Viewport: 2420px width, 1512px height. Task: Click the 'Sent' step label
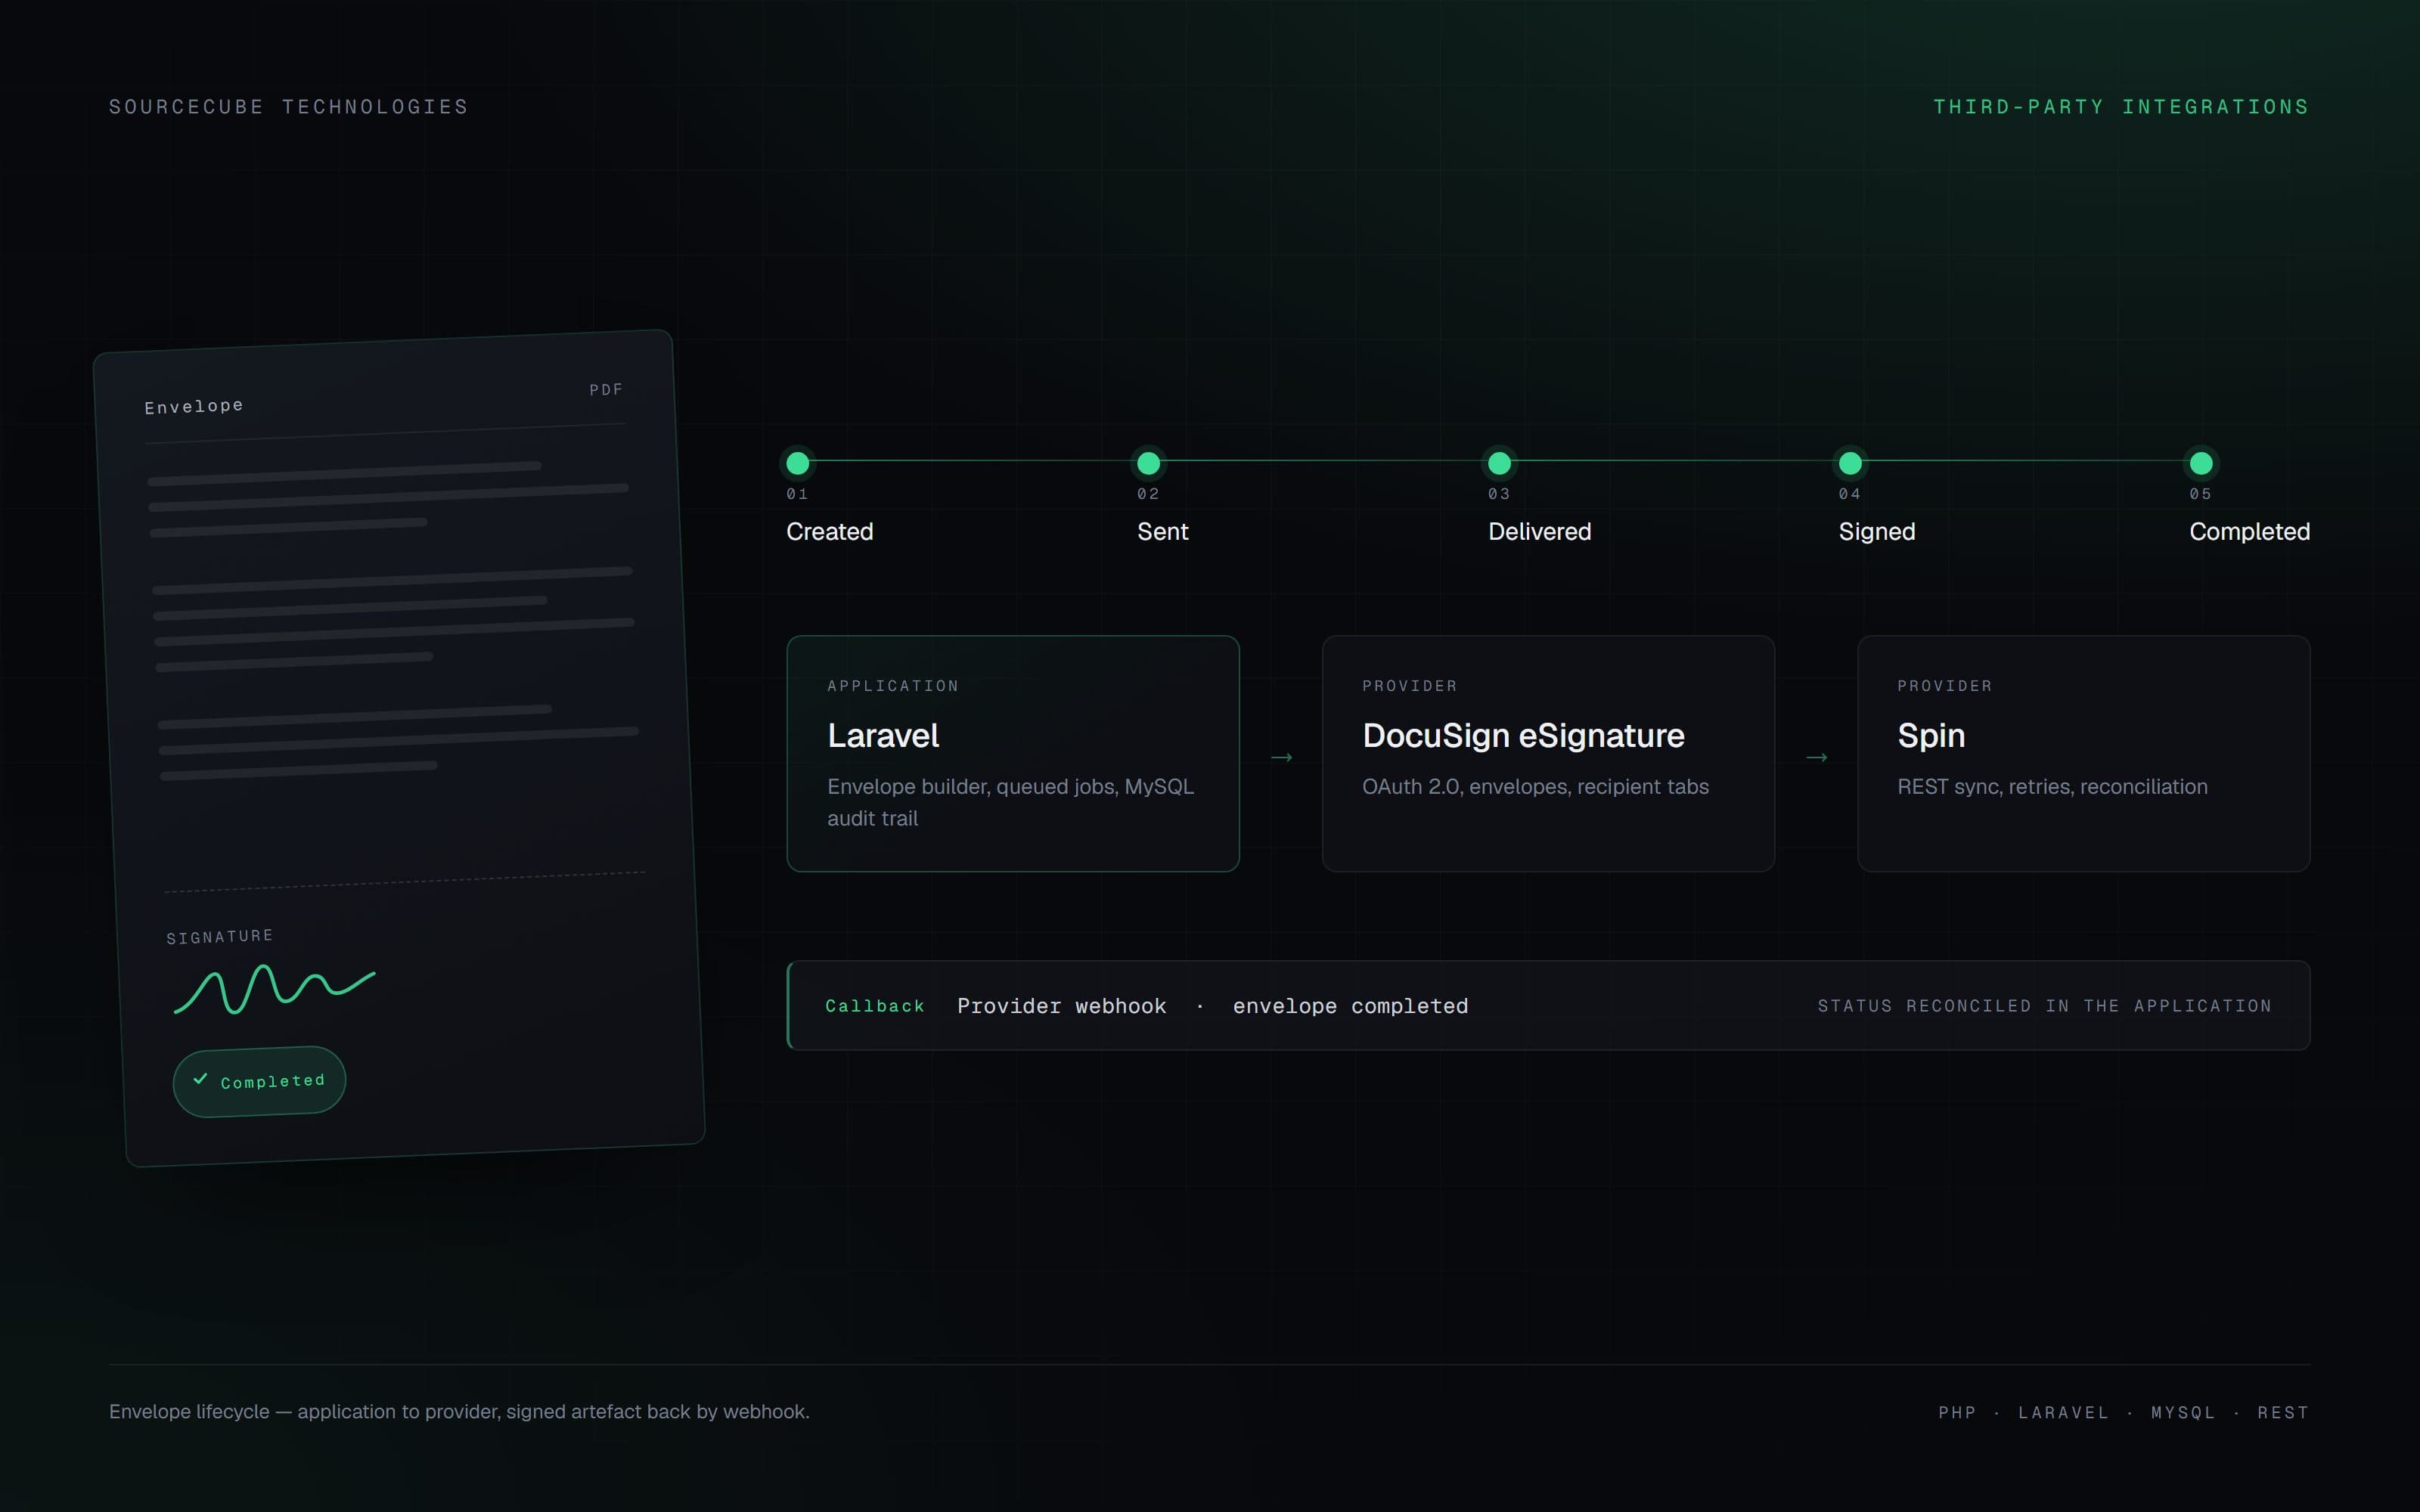pyautogui.click(x=1163, y=531)
